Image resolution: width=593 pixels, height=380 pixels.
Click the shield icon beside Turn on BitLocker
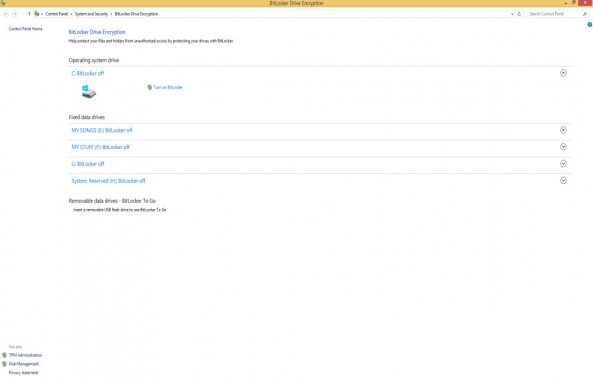click(150, 87)
